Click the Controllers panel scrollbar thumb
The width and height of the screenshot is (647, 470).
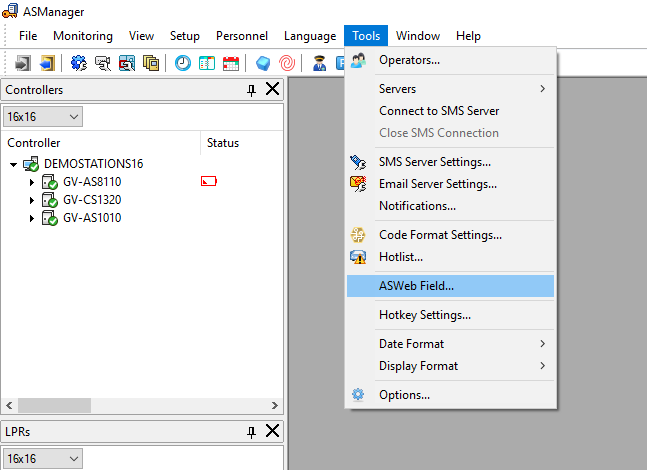[54, 406]
